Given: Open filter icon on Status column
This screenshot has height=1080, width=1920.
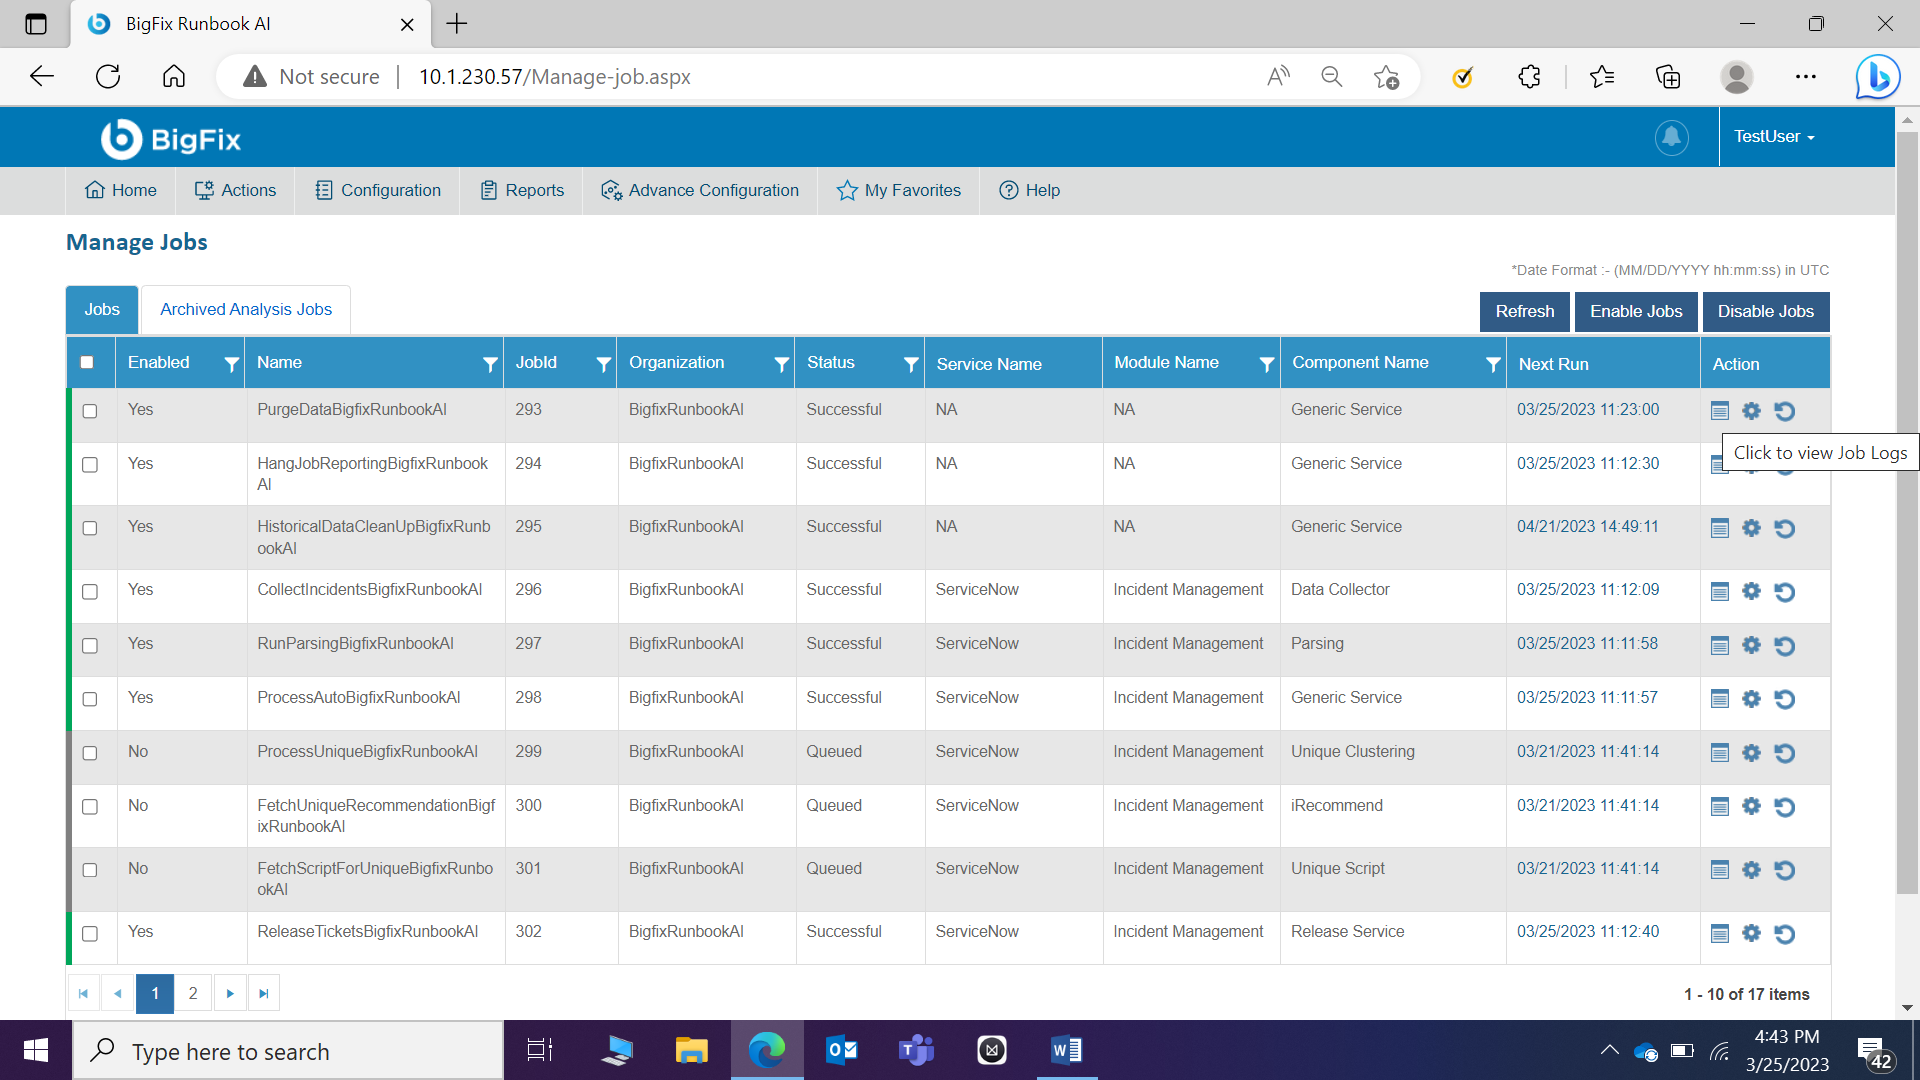Looking at the screenshot, I should pyautogui.click(x=910, y=365).
